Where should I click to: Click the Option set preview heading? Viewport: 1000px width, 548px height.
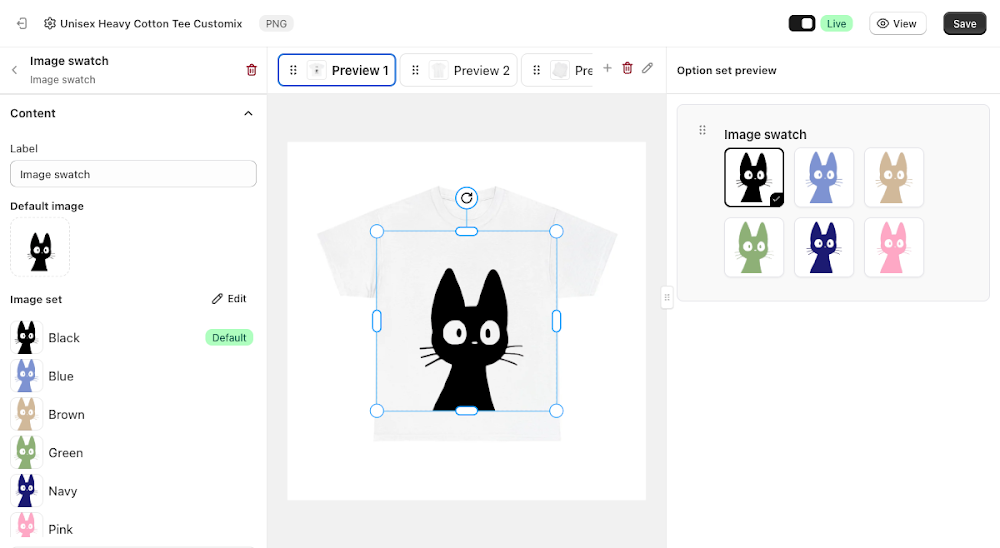(x=726, y=70)
